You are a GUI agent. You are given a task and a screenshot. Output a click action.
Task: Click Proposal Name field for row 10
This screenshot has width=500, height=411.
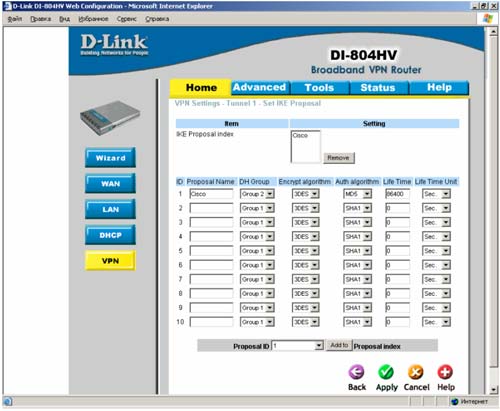211,322
